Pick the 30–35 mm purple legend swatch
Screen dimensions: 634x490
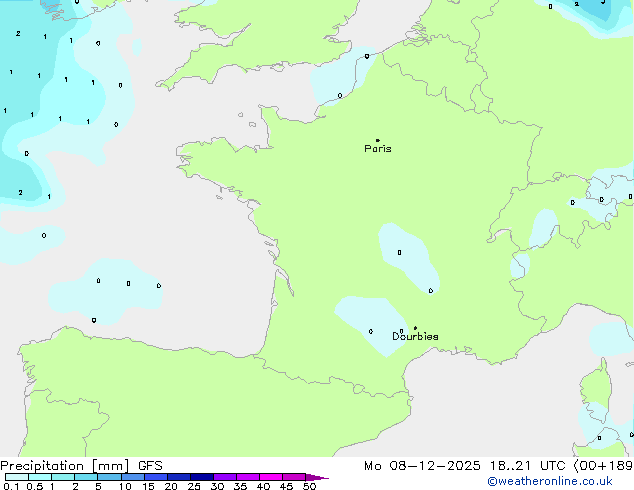pyautogui.click(x=225, y=477)
